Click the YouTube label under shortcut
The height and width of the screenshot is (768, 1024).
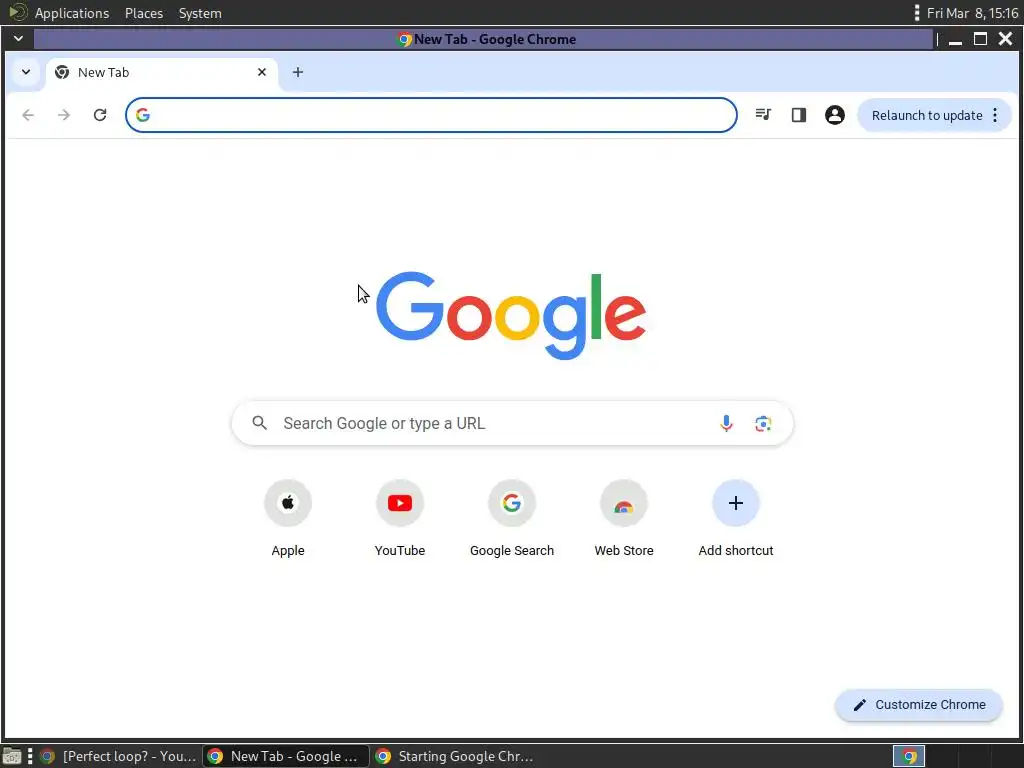[x=400, y=551]
